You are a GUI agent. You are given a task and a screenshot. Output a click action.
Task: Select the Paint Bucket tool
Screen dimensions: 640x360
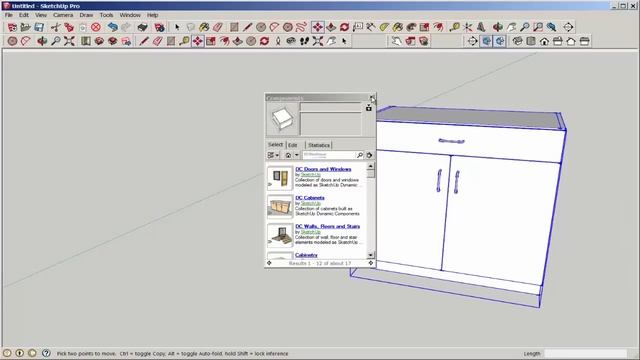pyautogui.click(x=204, y=27)
